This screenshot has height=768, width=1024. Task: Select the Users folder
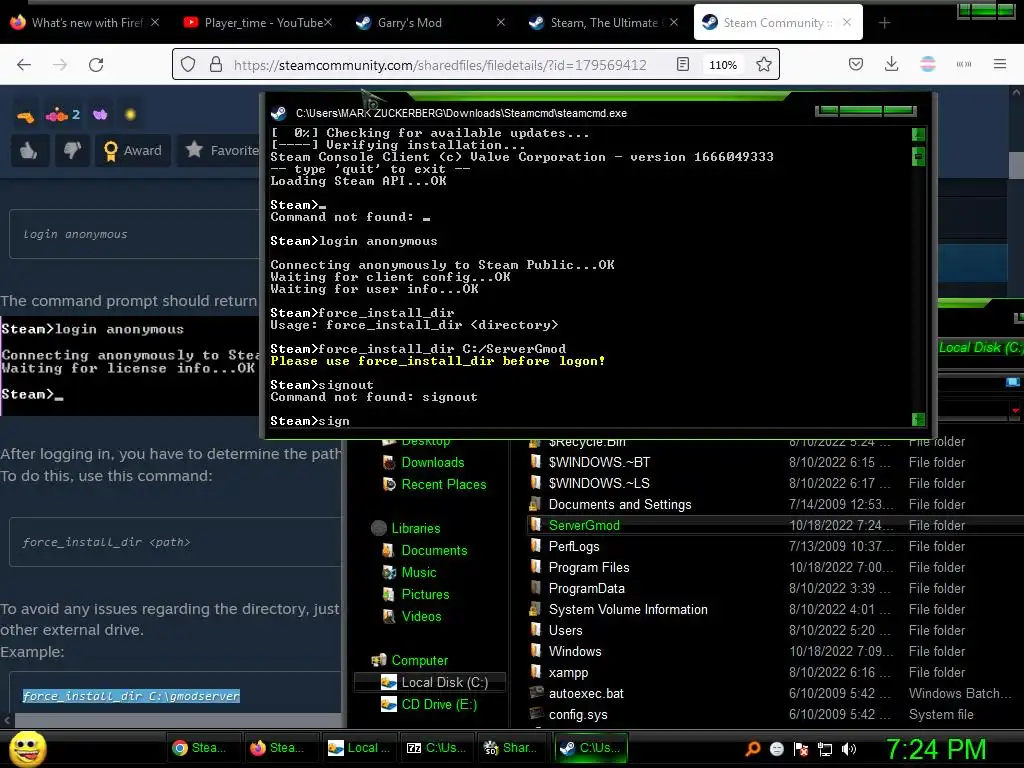click(x=565, y=630)
